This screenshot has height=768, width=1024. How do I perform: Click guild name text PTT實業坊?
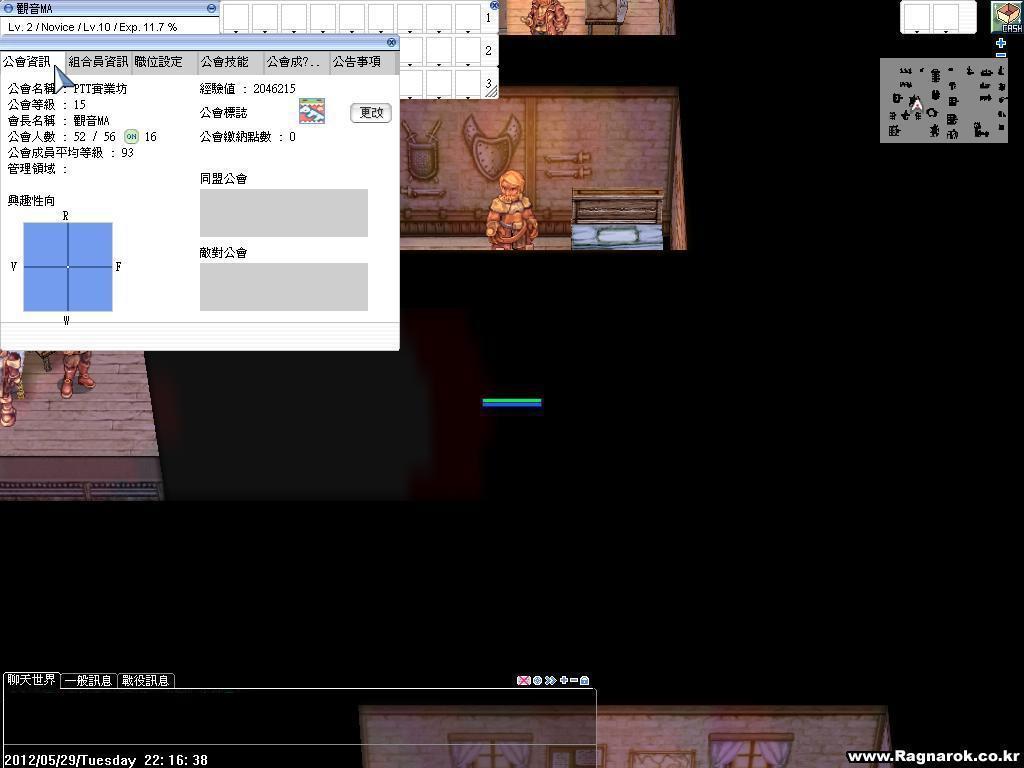click(x=101, y=89)
